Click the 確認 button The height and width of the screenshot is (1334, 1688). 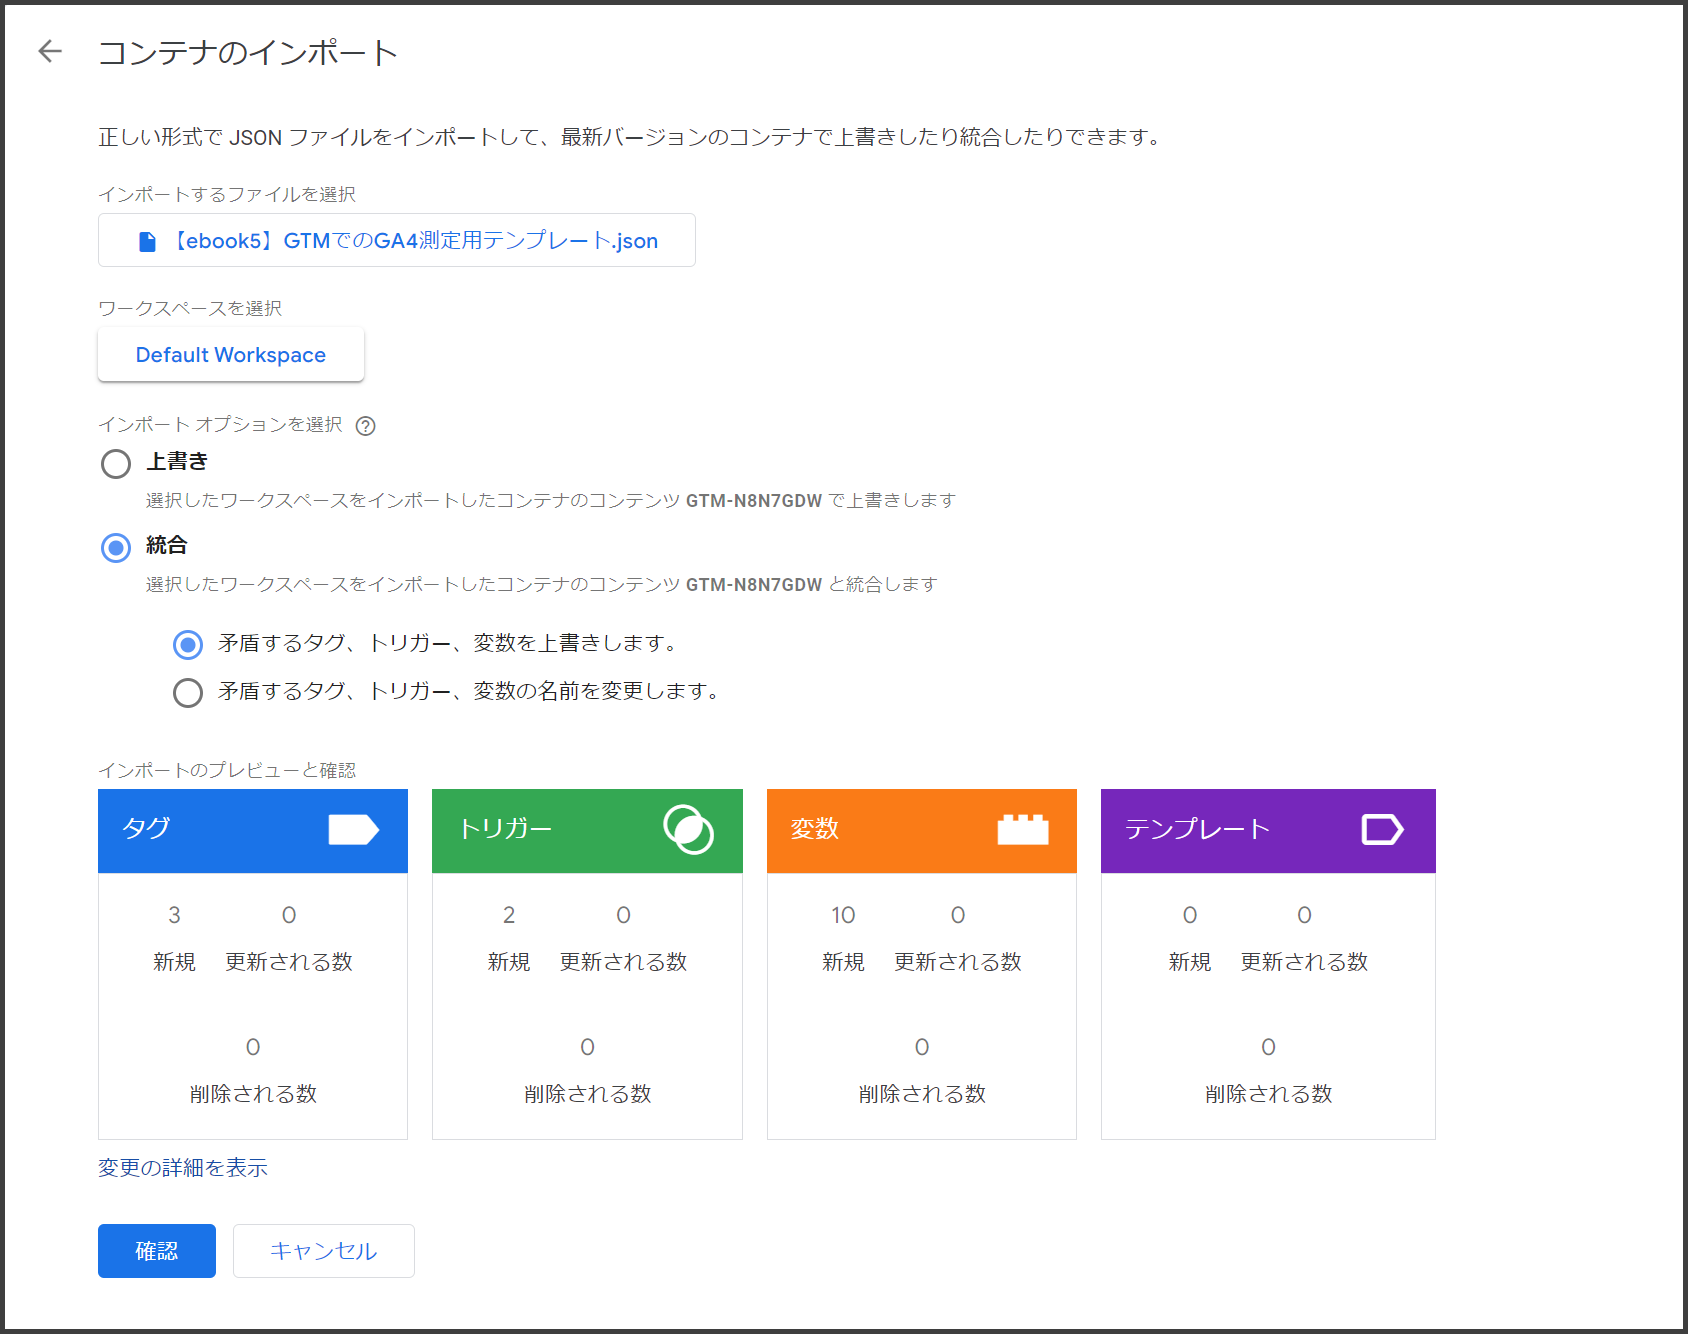tap(157, 1251)
